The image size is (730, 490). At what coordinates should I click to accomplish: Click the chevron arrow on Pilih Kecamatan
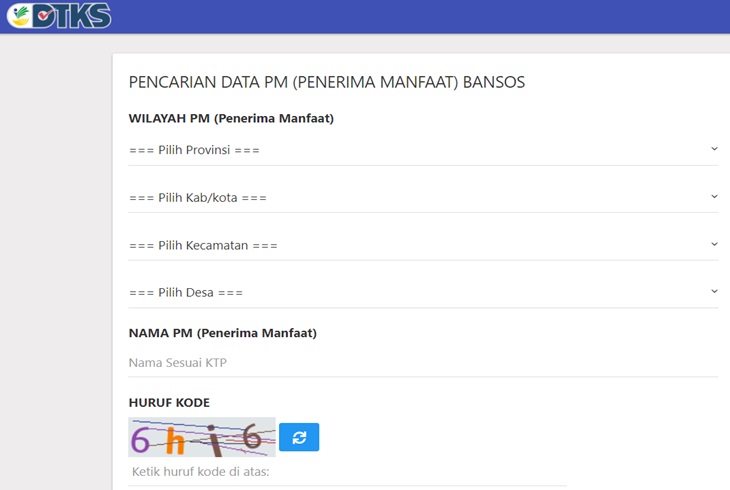714,244
